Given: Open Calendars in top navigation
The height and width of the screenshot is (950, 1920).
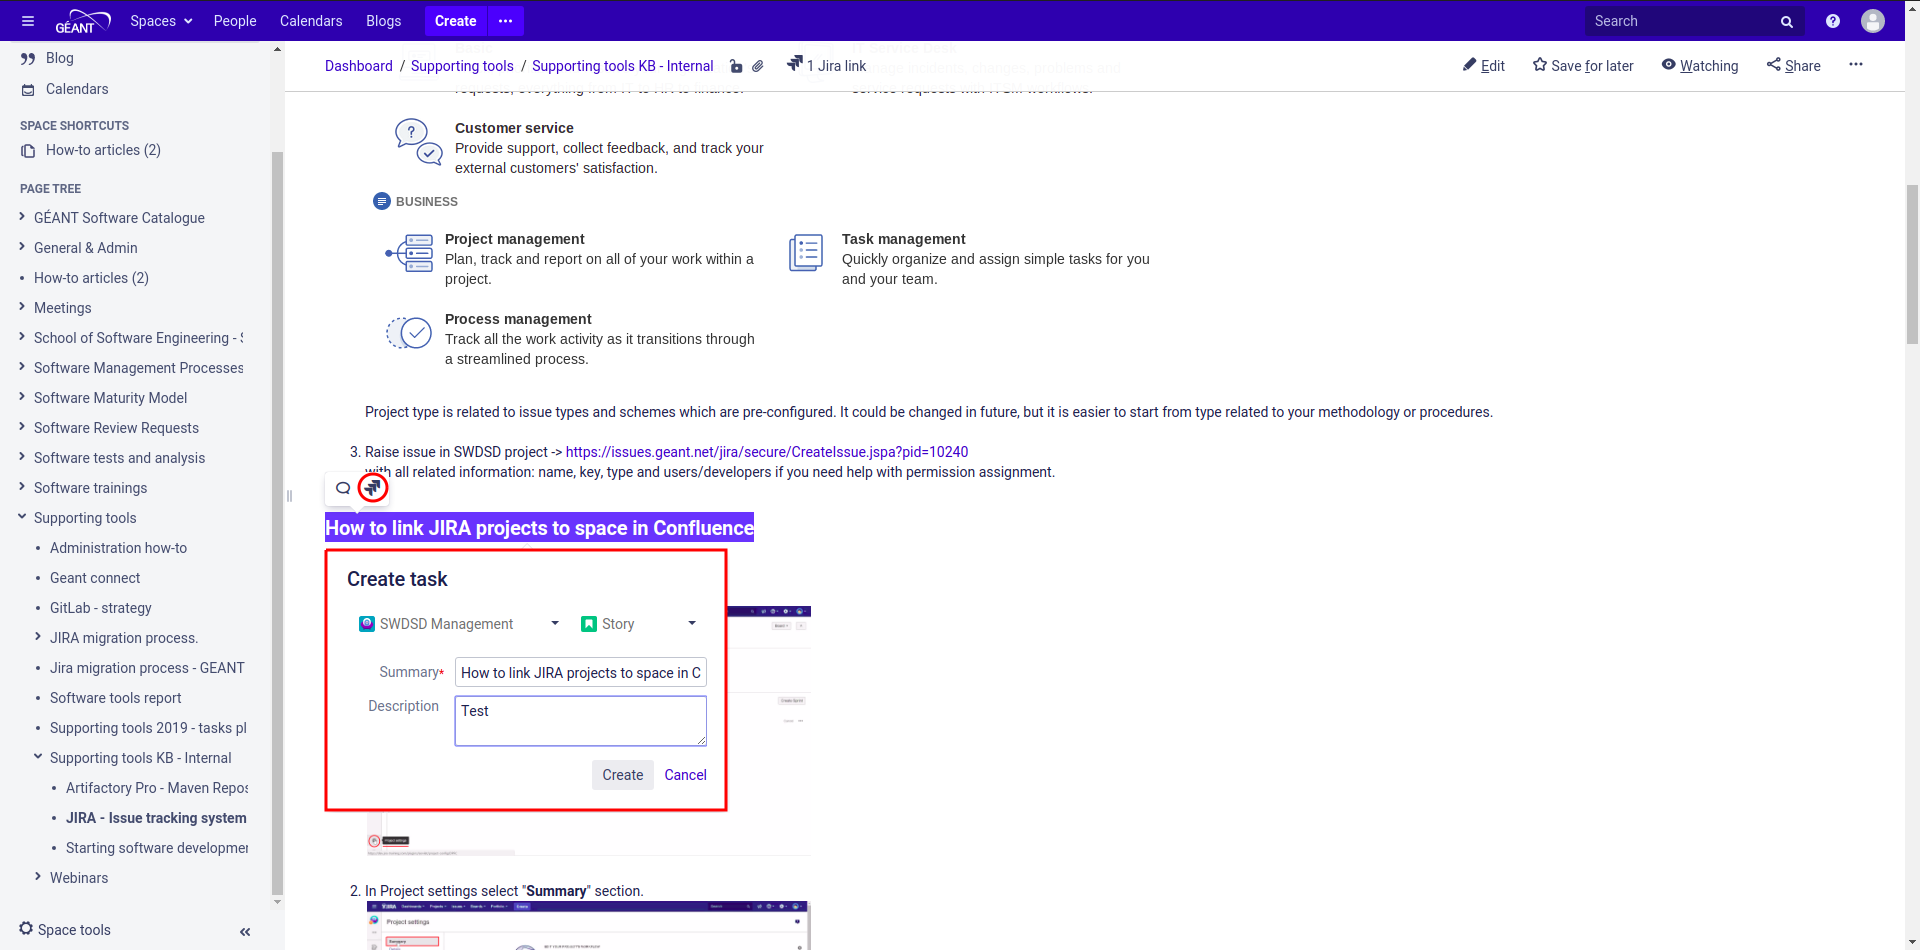Looking at the screenshot, I should point(311,21).
